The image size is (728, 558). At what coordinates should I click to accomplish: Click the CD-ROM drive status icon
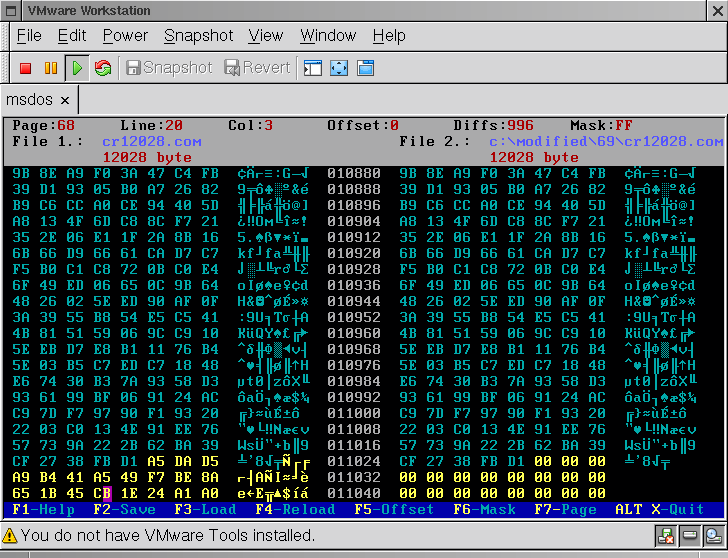coord(712,536)
